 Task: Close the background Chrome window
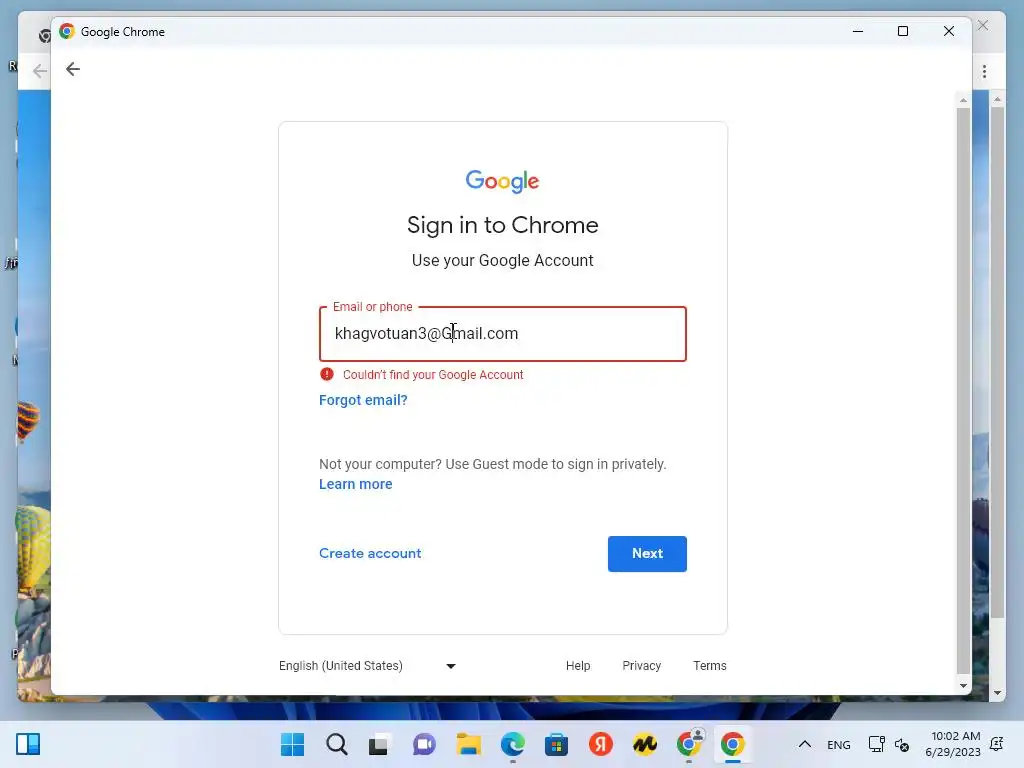(983, 25)
